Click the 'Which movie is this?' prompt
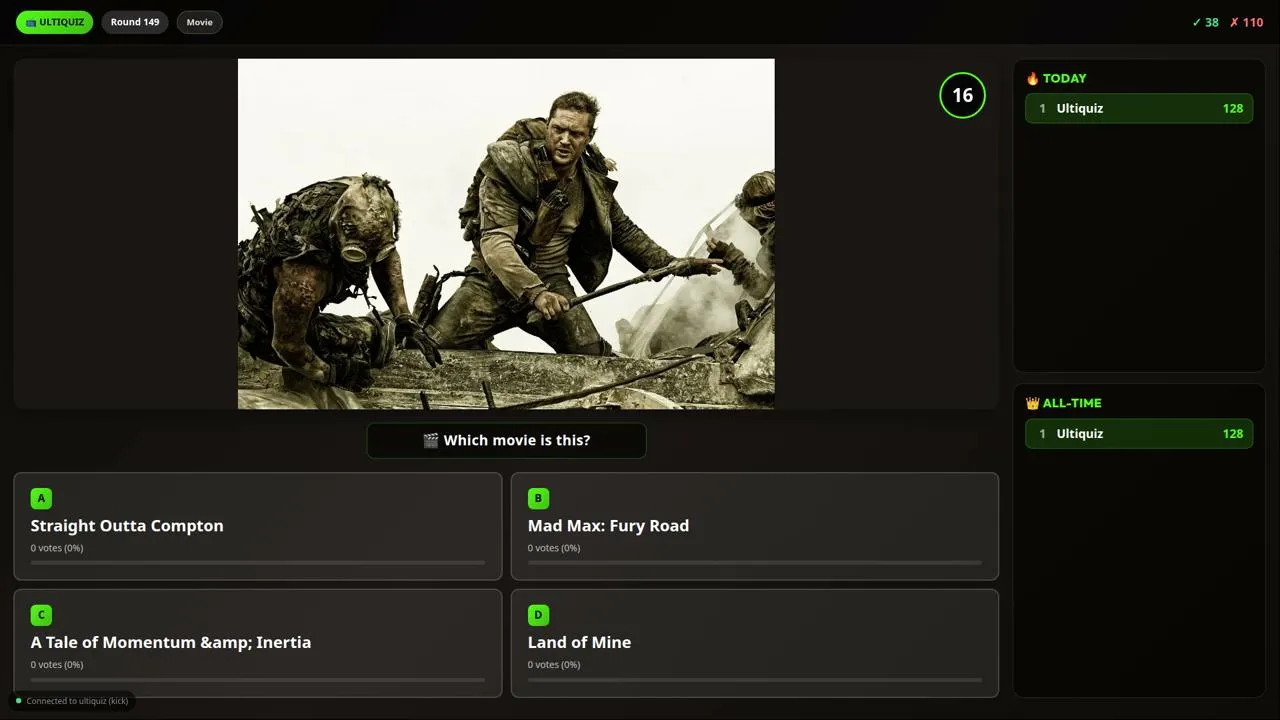 (x=506, y=440)
